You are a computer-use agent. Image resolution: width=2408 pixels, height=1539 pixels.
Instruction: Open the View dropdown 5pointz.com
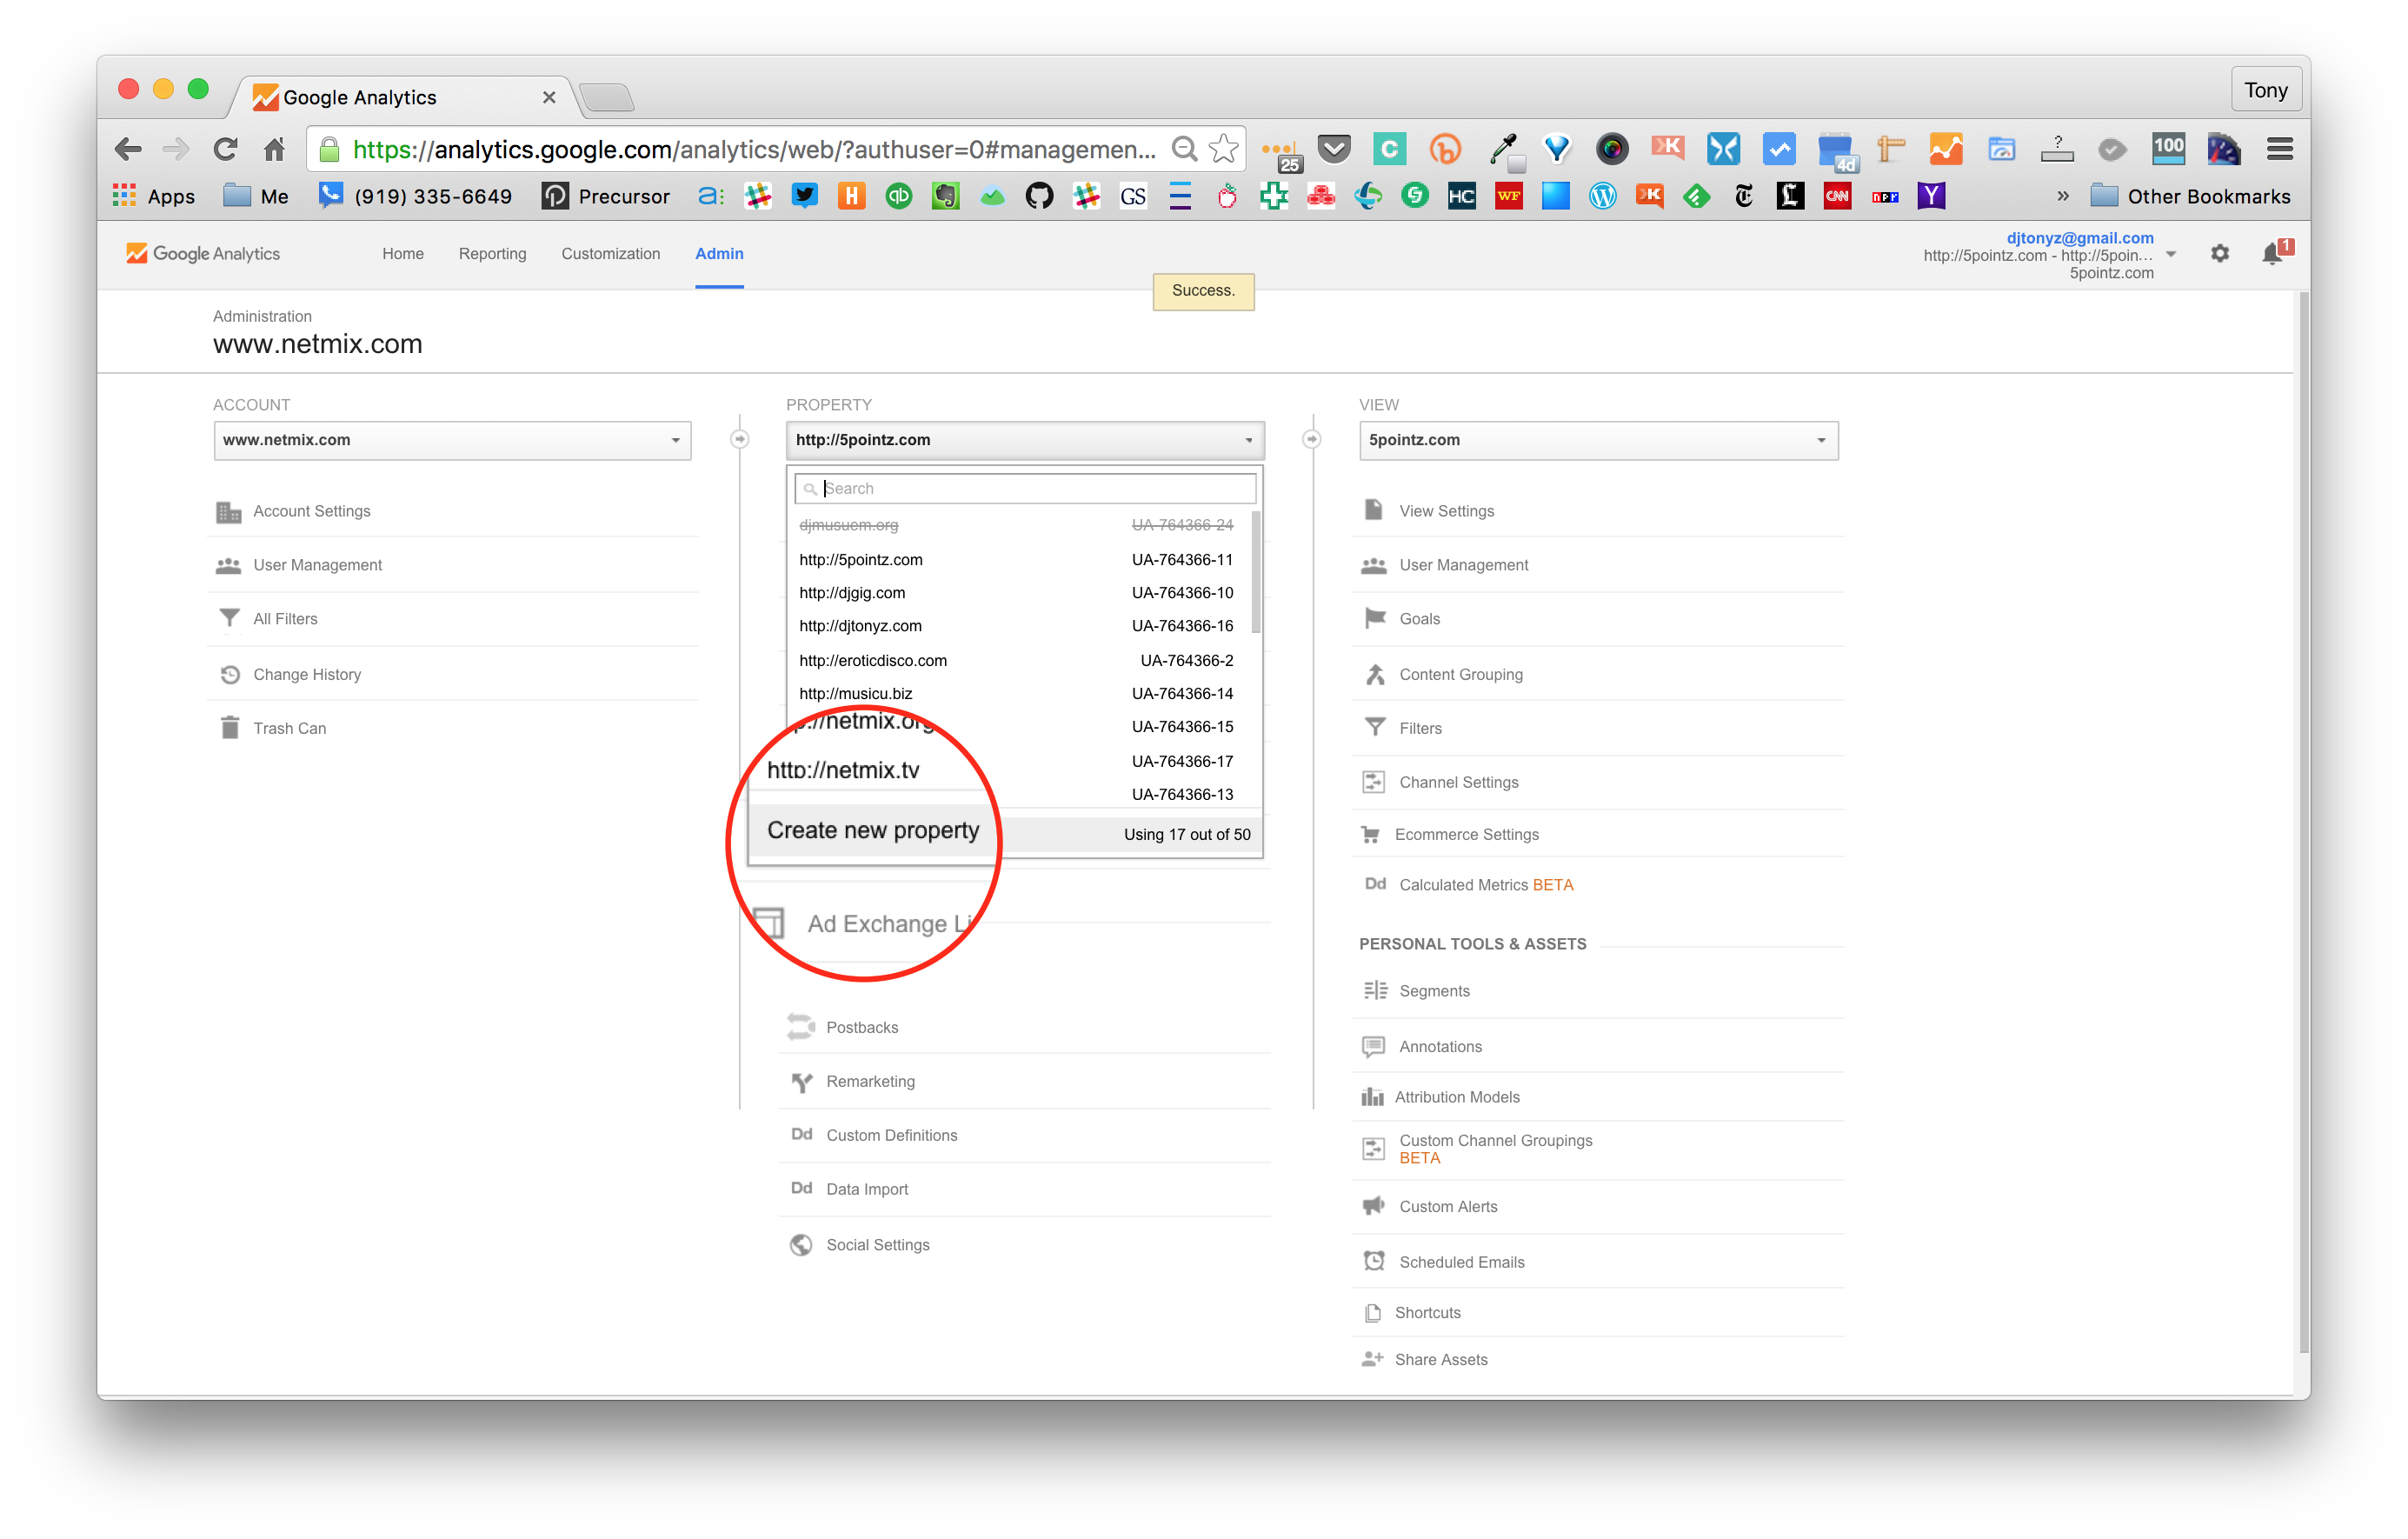pos(1597,440)
